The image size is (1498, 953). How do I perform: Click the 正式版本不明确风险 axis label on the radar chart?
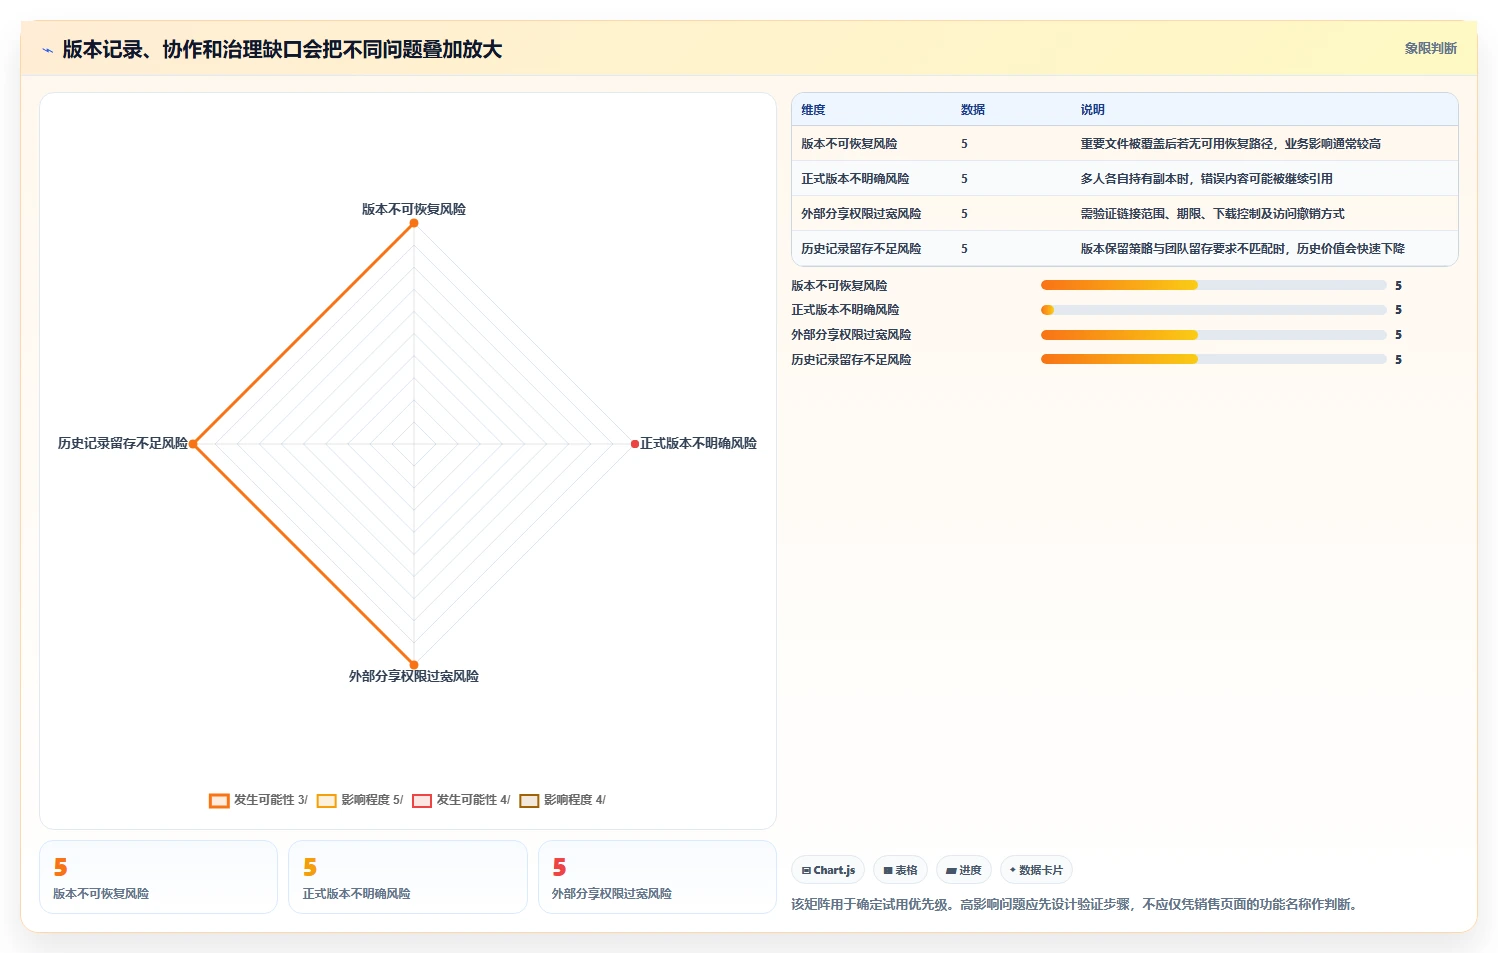tap(699, 443)
